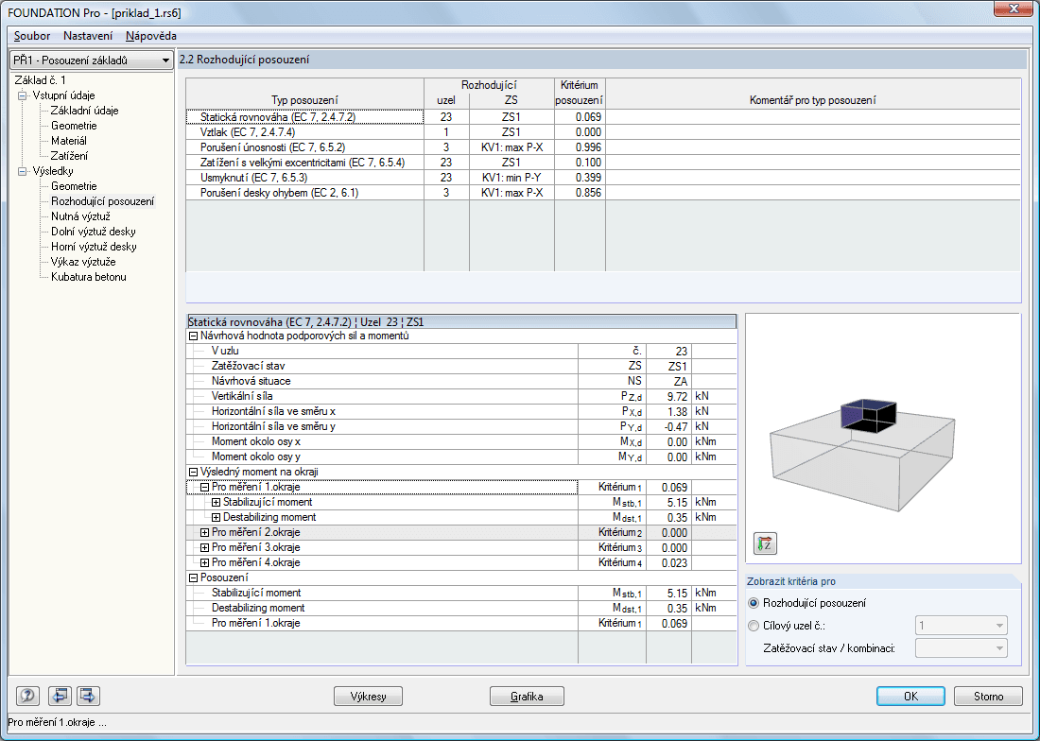
Task: Expand Destabilizing moment under 1.okraje
Action: point(216,517)
